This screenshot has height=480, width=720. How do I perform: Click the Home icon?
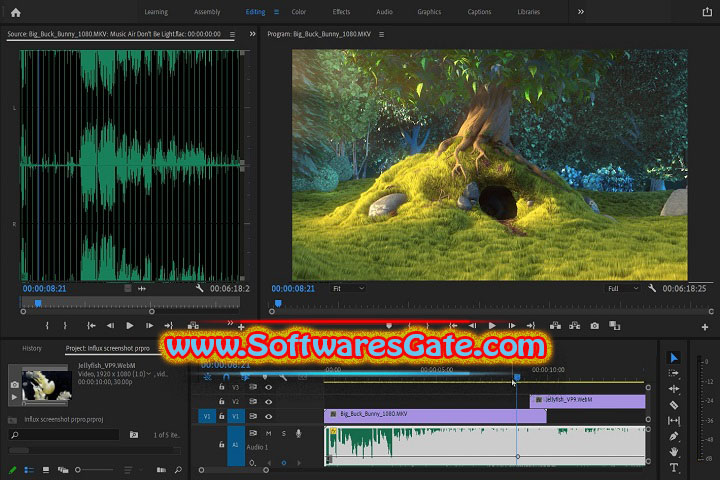(16, 12)
